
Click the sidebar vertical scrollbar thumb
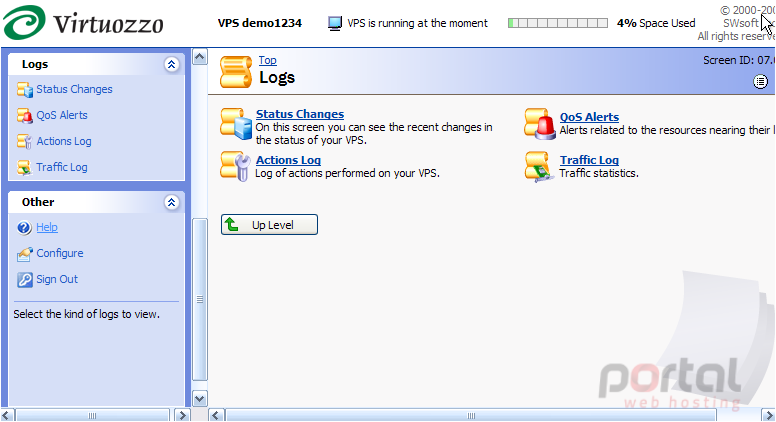pos(200,299)
